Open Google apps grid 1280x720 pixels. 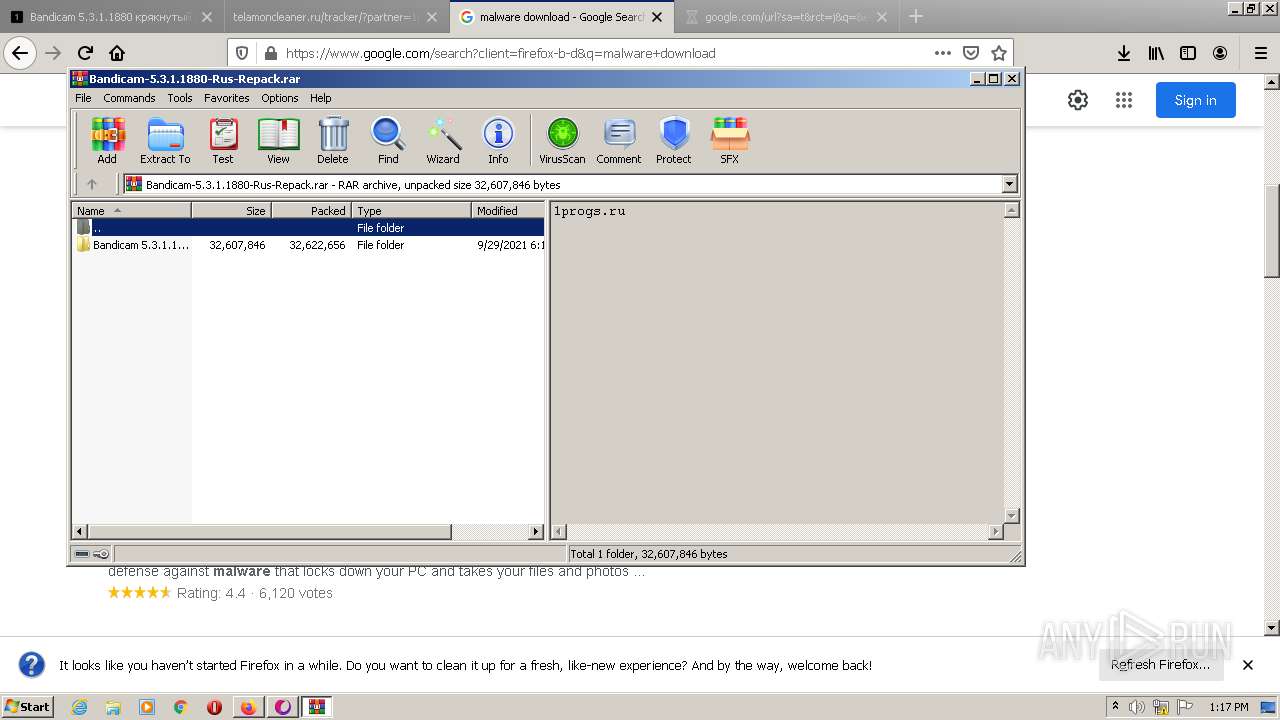point(1124,100)
